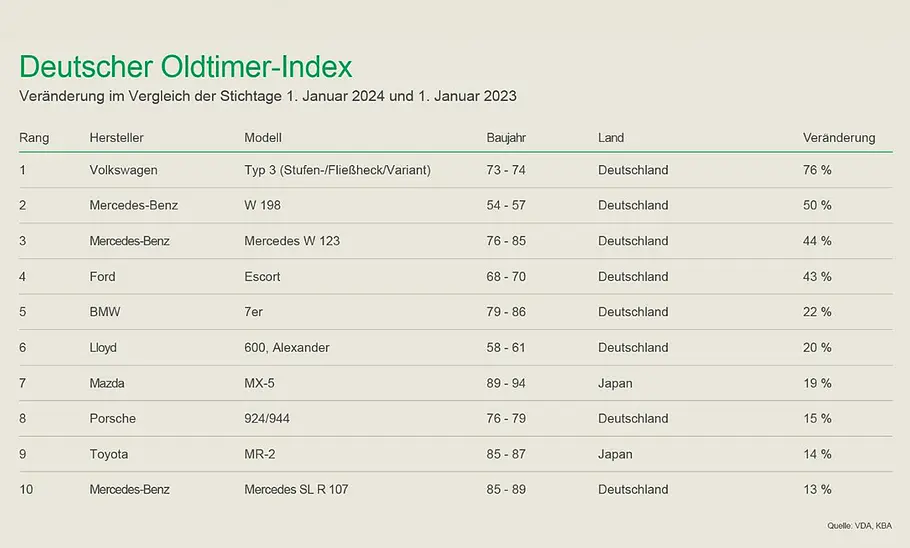This screenshot has height=548, width=910.
Task: Select the Mercedes-Benz cell in rank 2 row
Action: [133, 206]
